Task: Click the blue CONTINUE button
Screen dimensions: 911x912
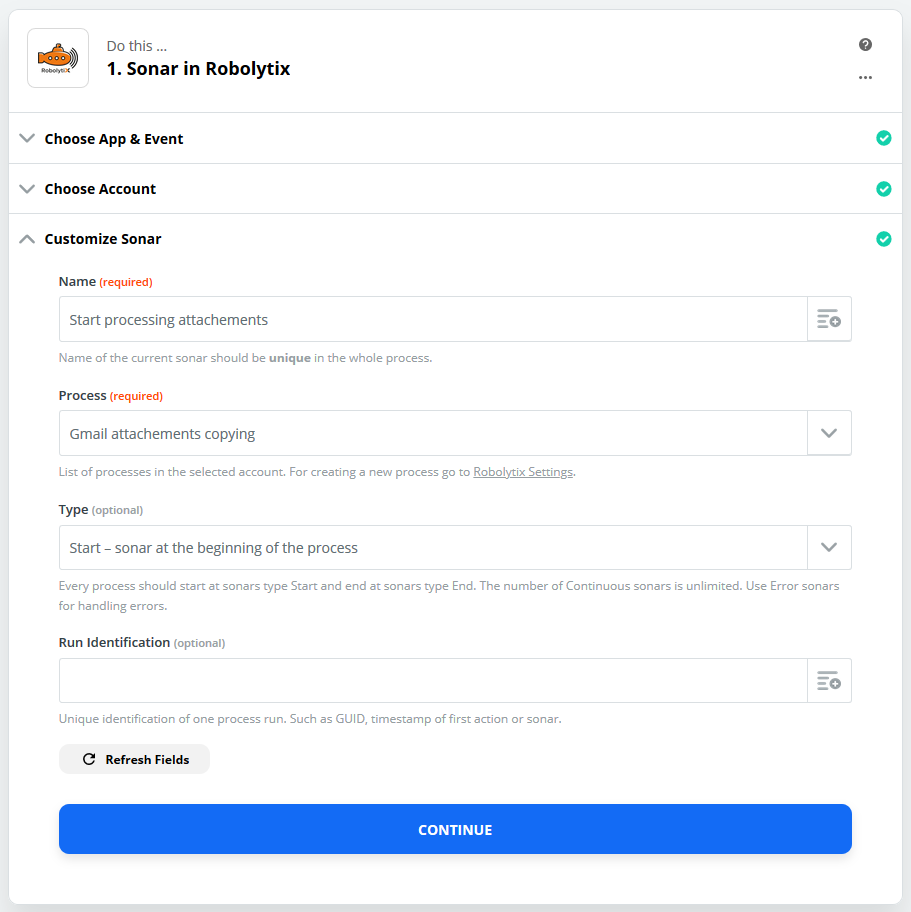Action: [x=455, y=829]
